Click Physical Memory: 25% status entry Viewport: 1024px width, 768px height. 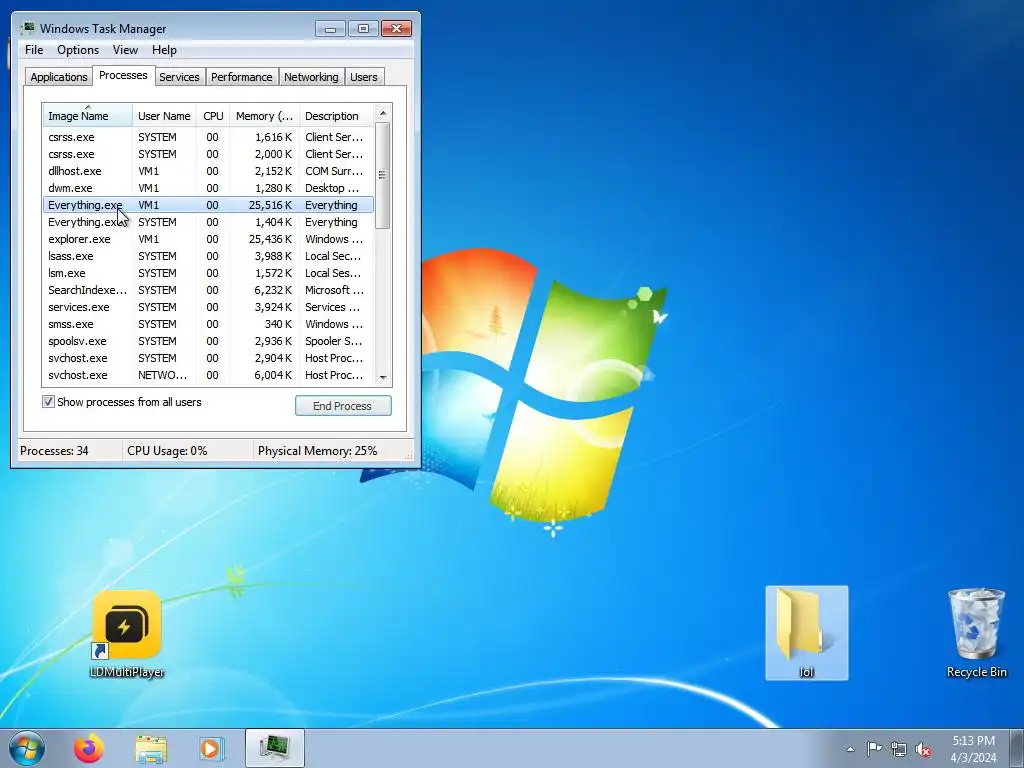pos(317,451)
